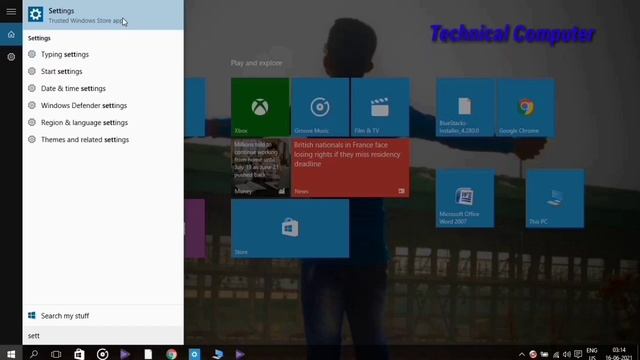Open Themes and related settings result

click(103, 140)
